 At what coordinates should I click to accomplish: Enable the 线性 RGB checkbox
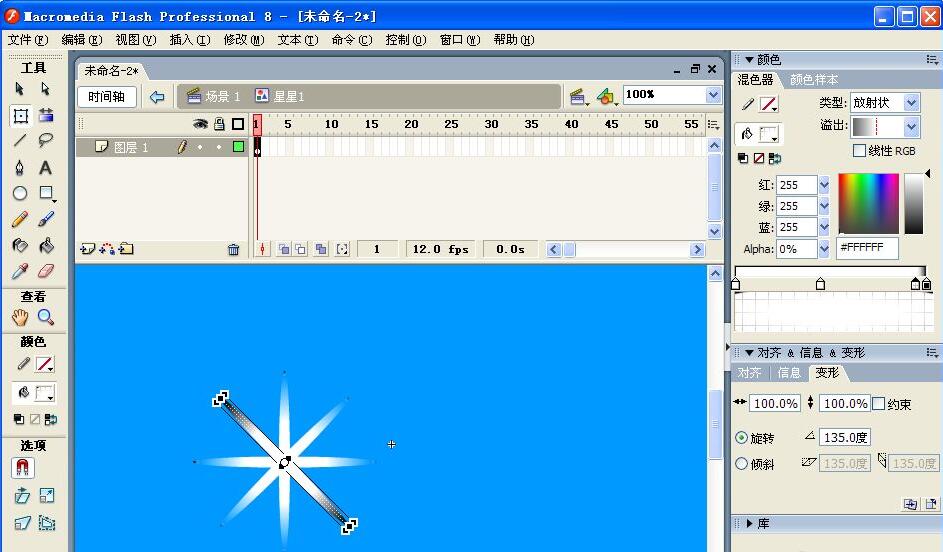[859, 151]
